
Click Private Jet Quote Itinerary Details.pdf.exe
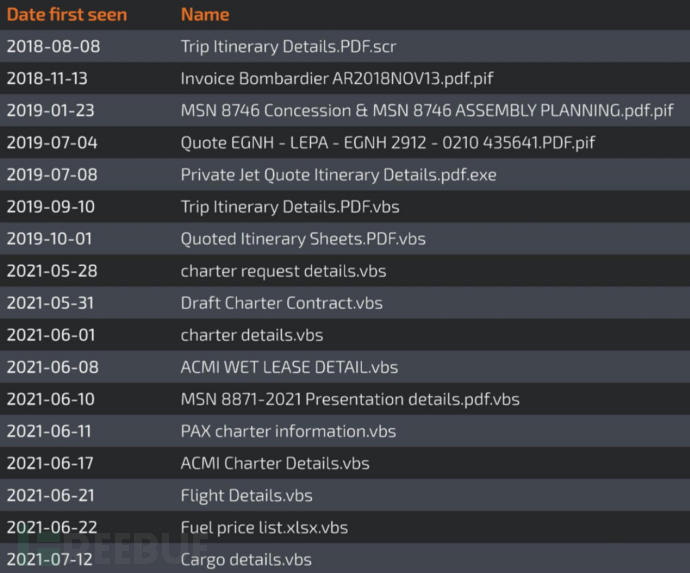pyautogui.click(x=338, y=175)
